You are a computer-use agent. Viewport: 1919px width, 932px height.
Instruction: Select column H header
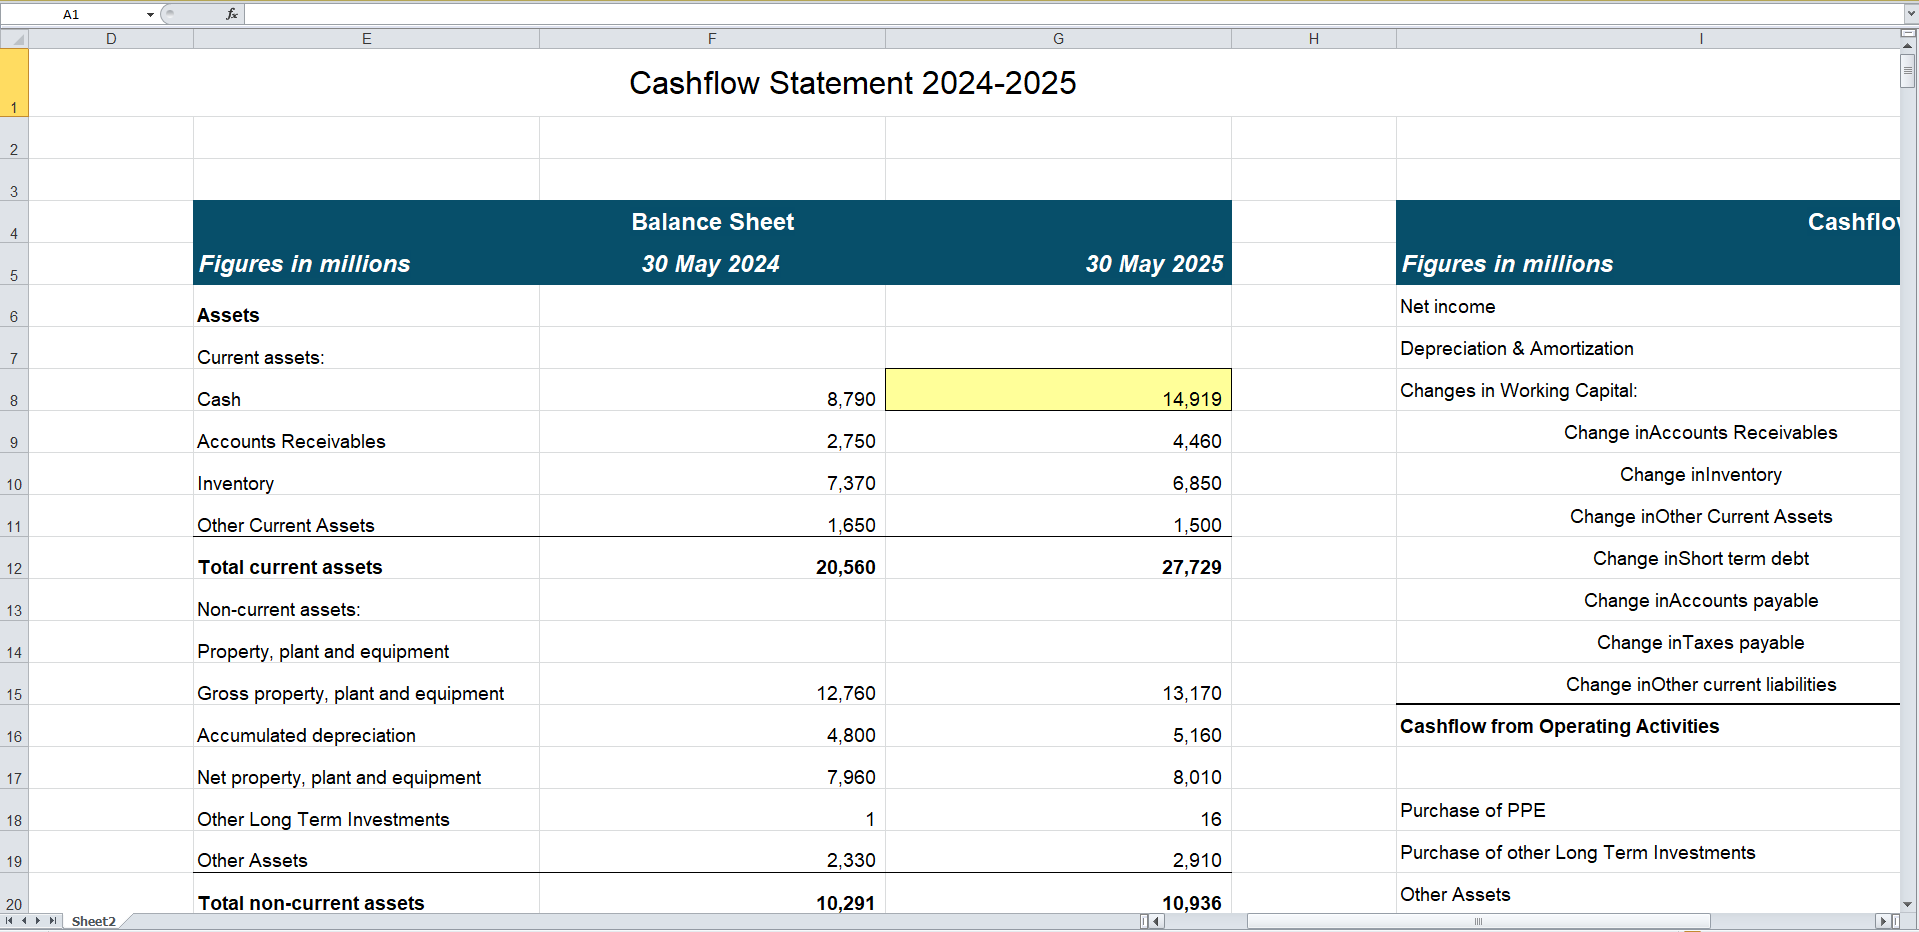click(1314, 39)
